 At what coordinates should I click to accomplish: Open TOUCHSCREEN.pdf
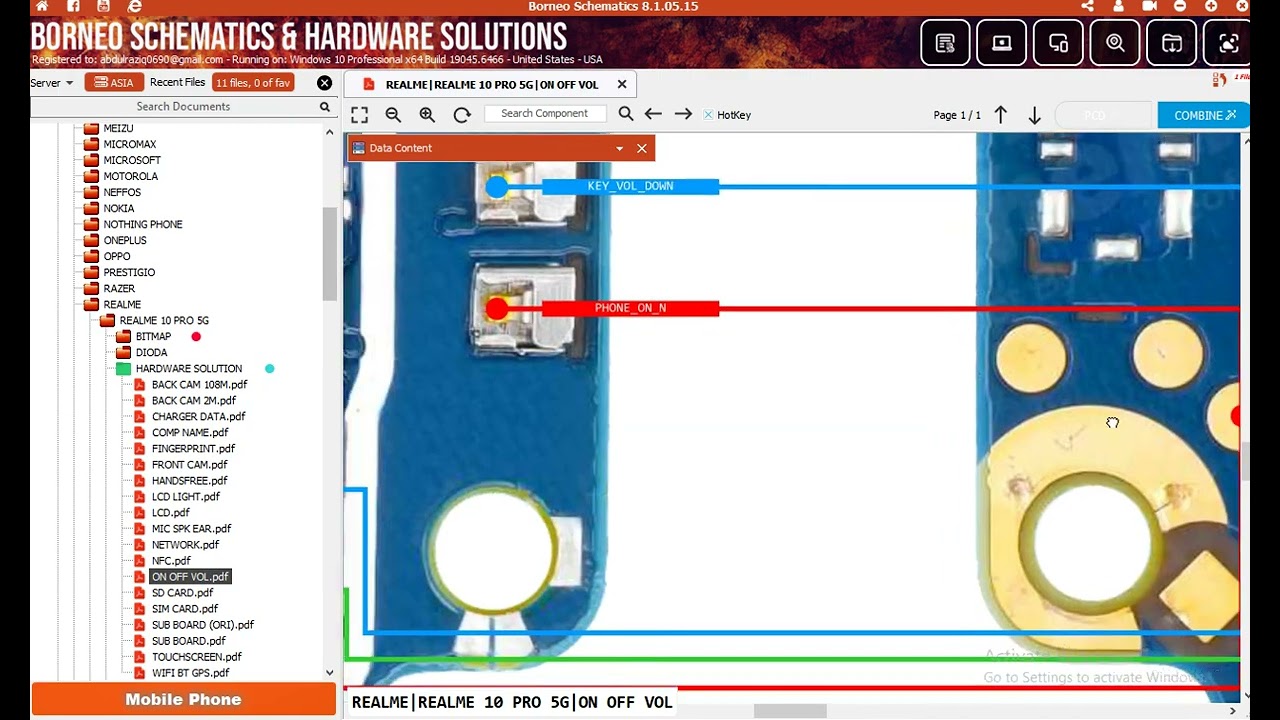[x=196, y=656]
